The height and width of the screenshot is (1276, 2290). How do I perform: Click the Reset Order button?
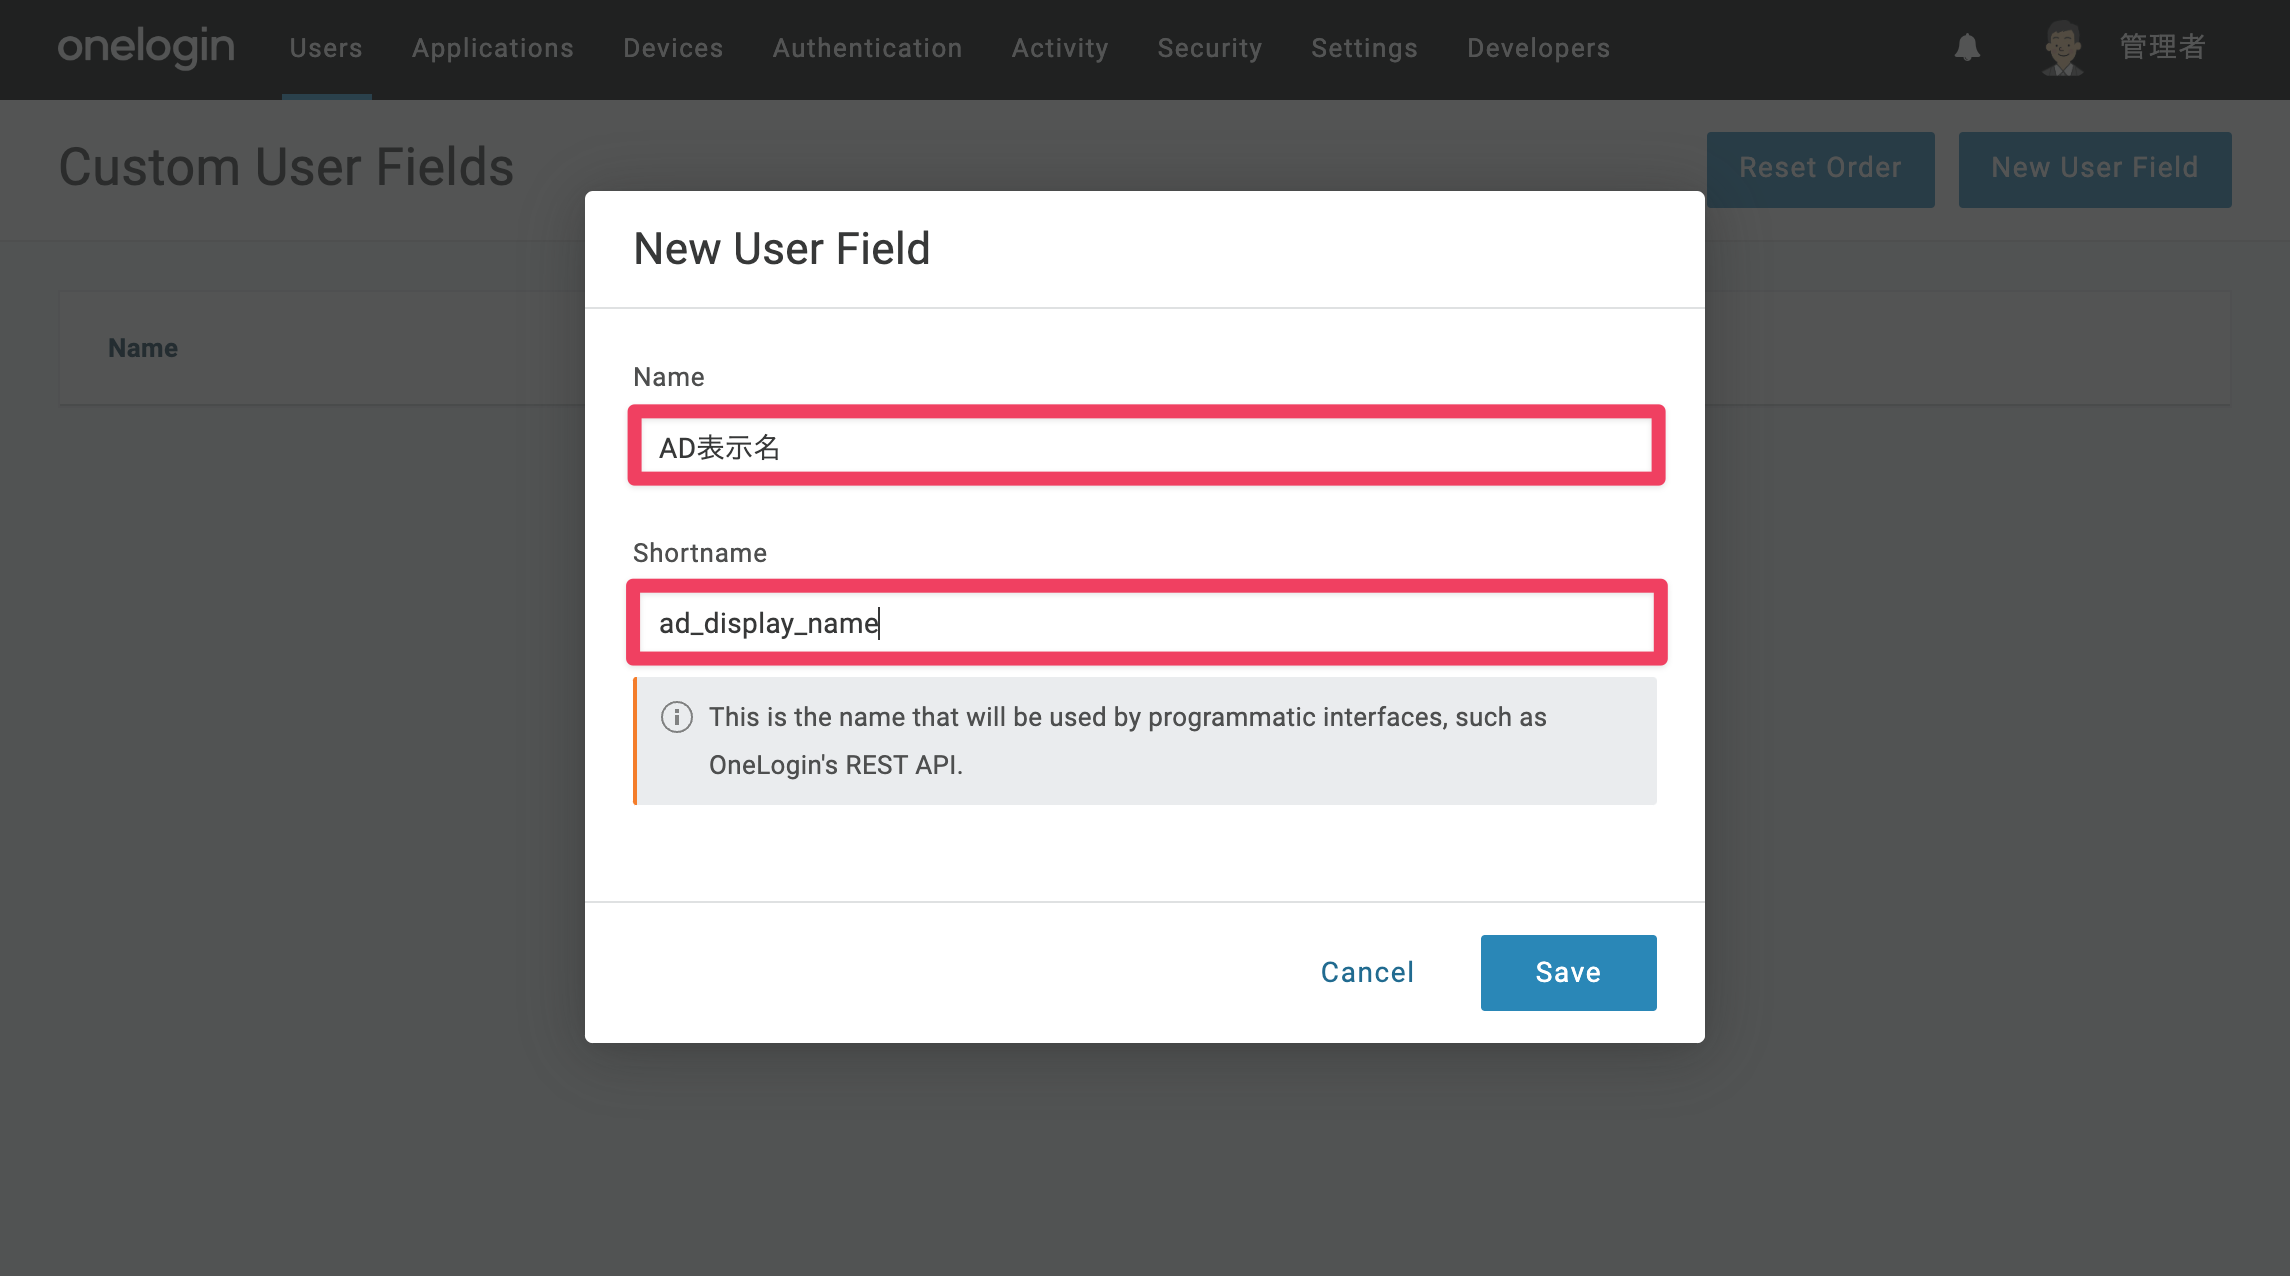click(1820, 169)
